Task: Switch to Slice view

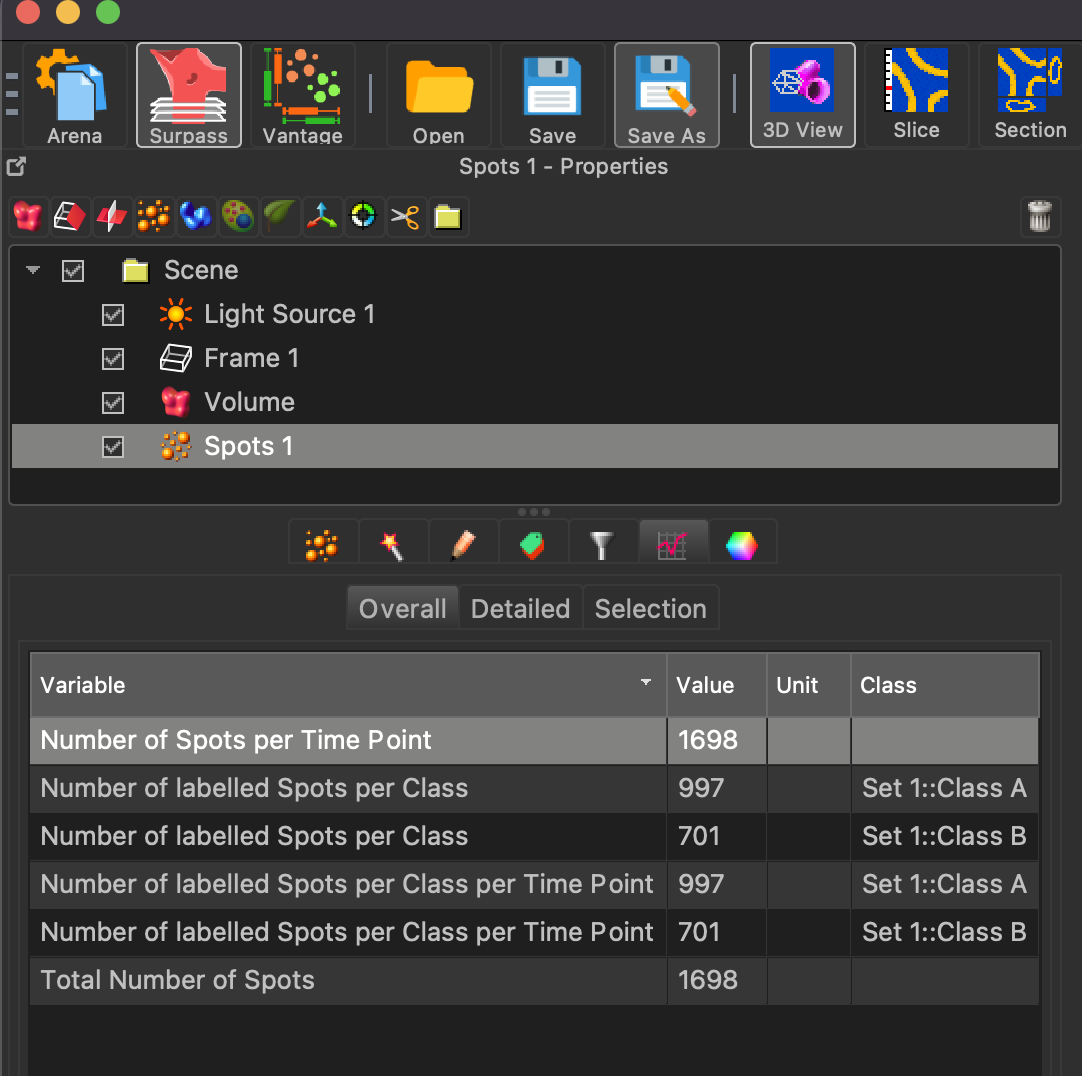Action: (x=916, y=95)
